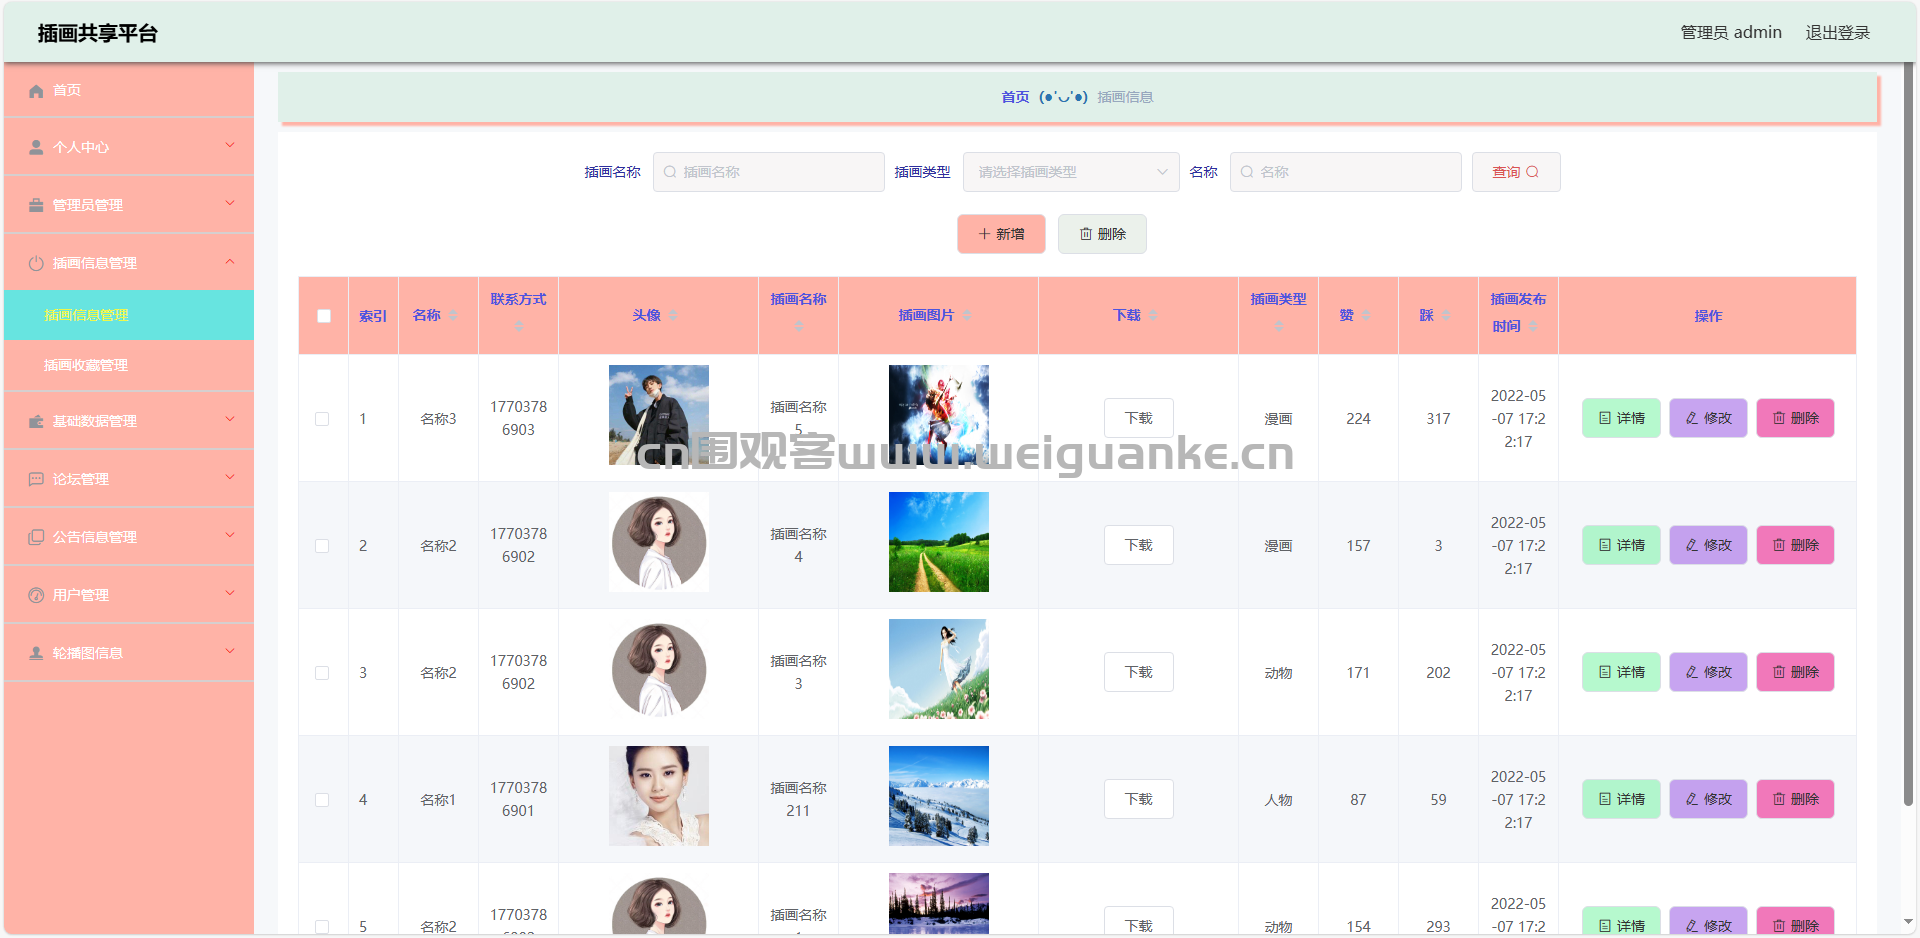The height and width of the screenshot is (938, 1920).
Task: Click sort arrows on 插画图片 column header
Action: tap(967, 316)
